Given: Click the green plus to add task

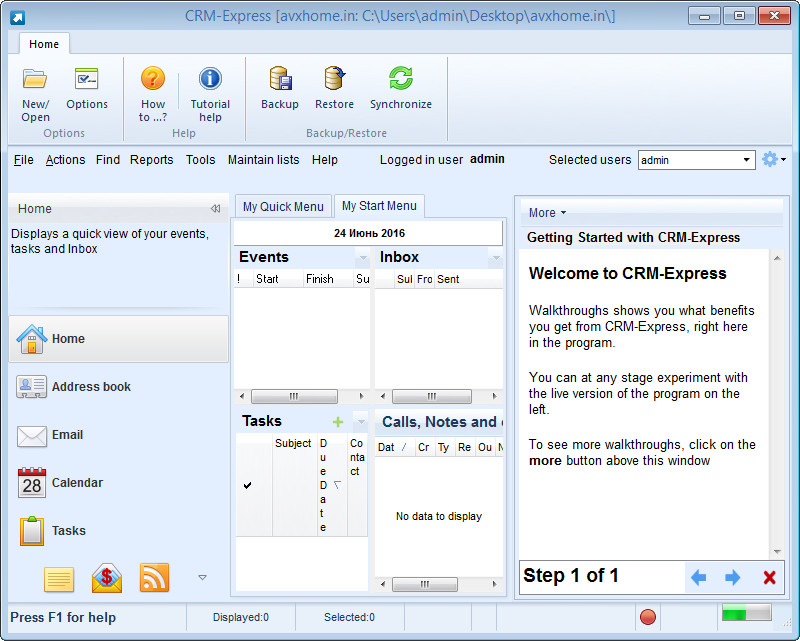Looking at the screenshot, I should (x=338, y=422).
